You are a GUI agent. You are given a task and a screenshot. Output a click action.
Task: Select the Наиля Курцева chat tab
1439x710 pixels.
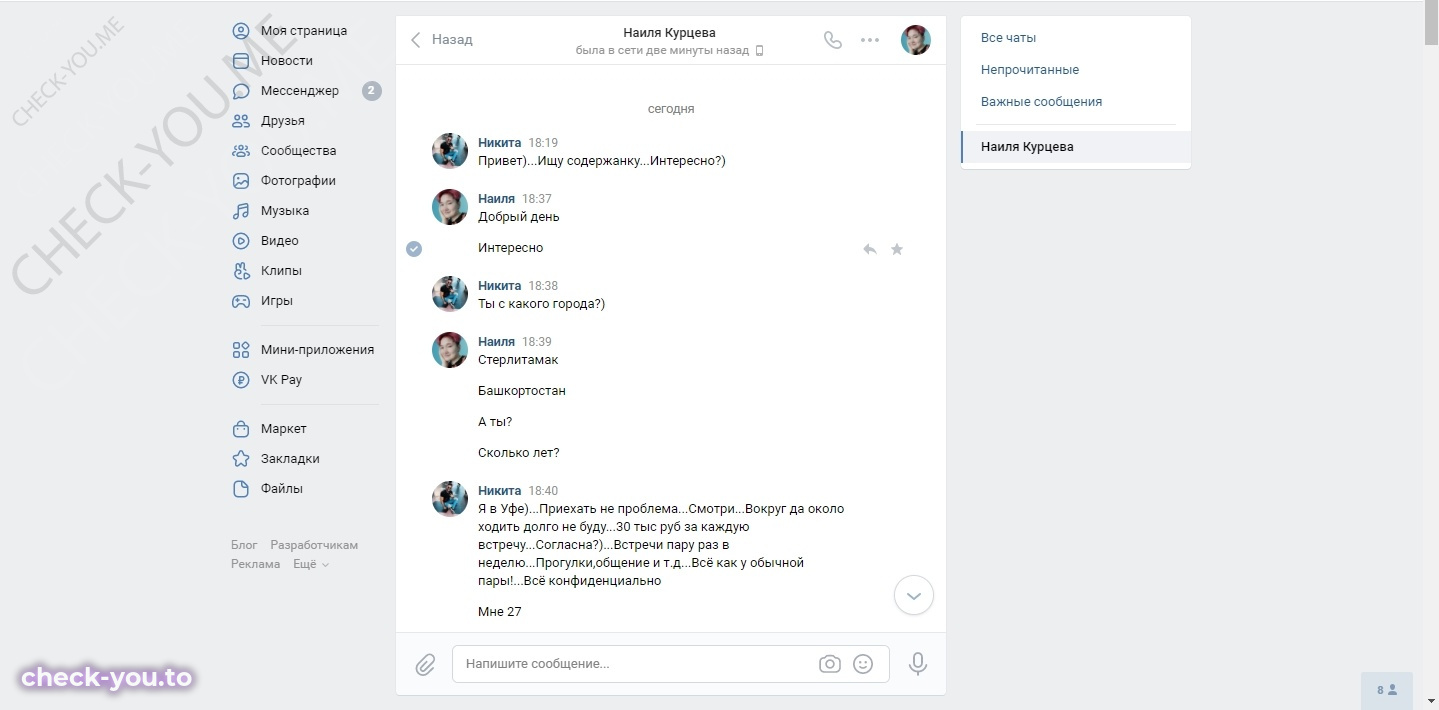pos(1076,147)
